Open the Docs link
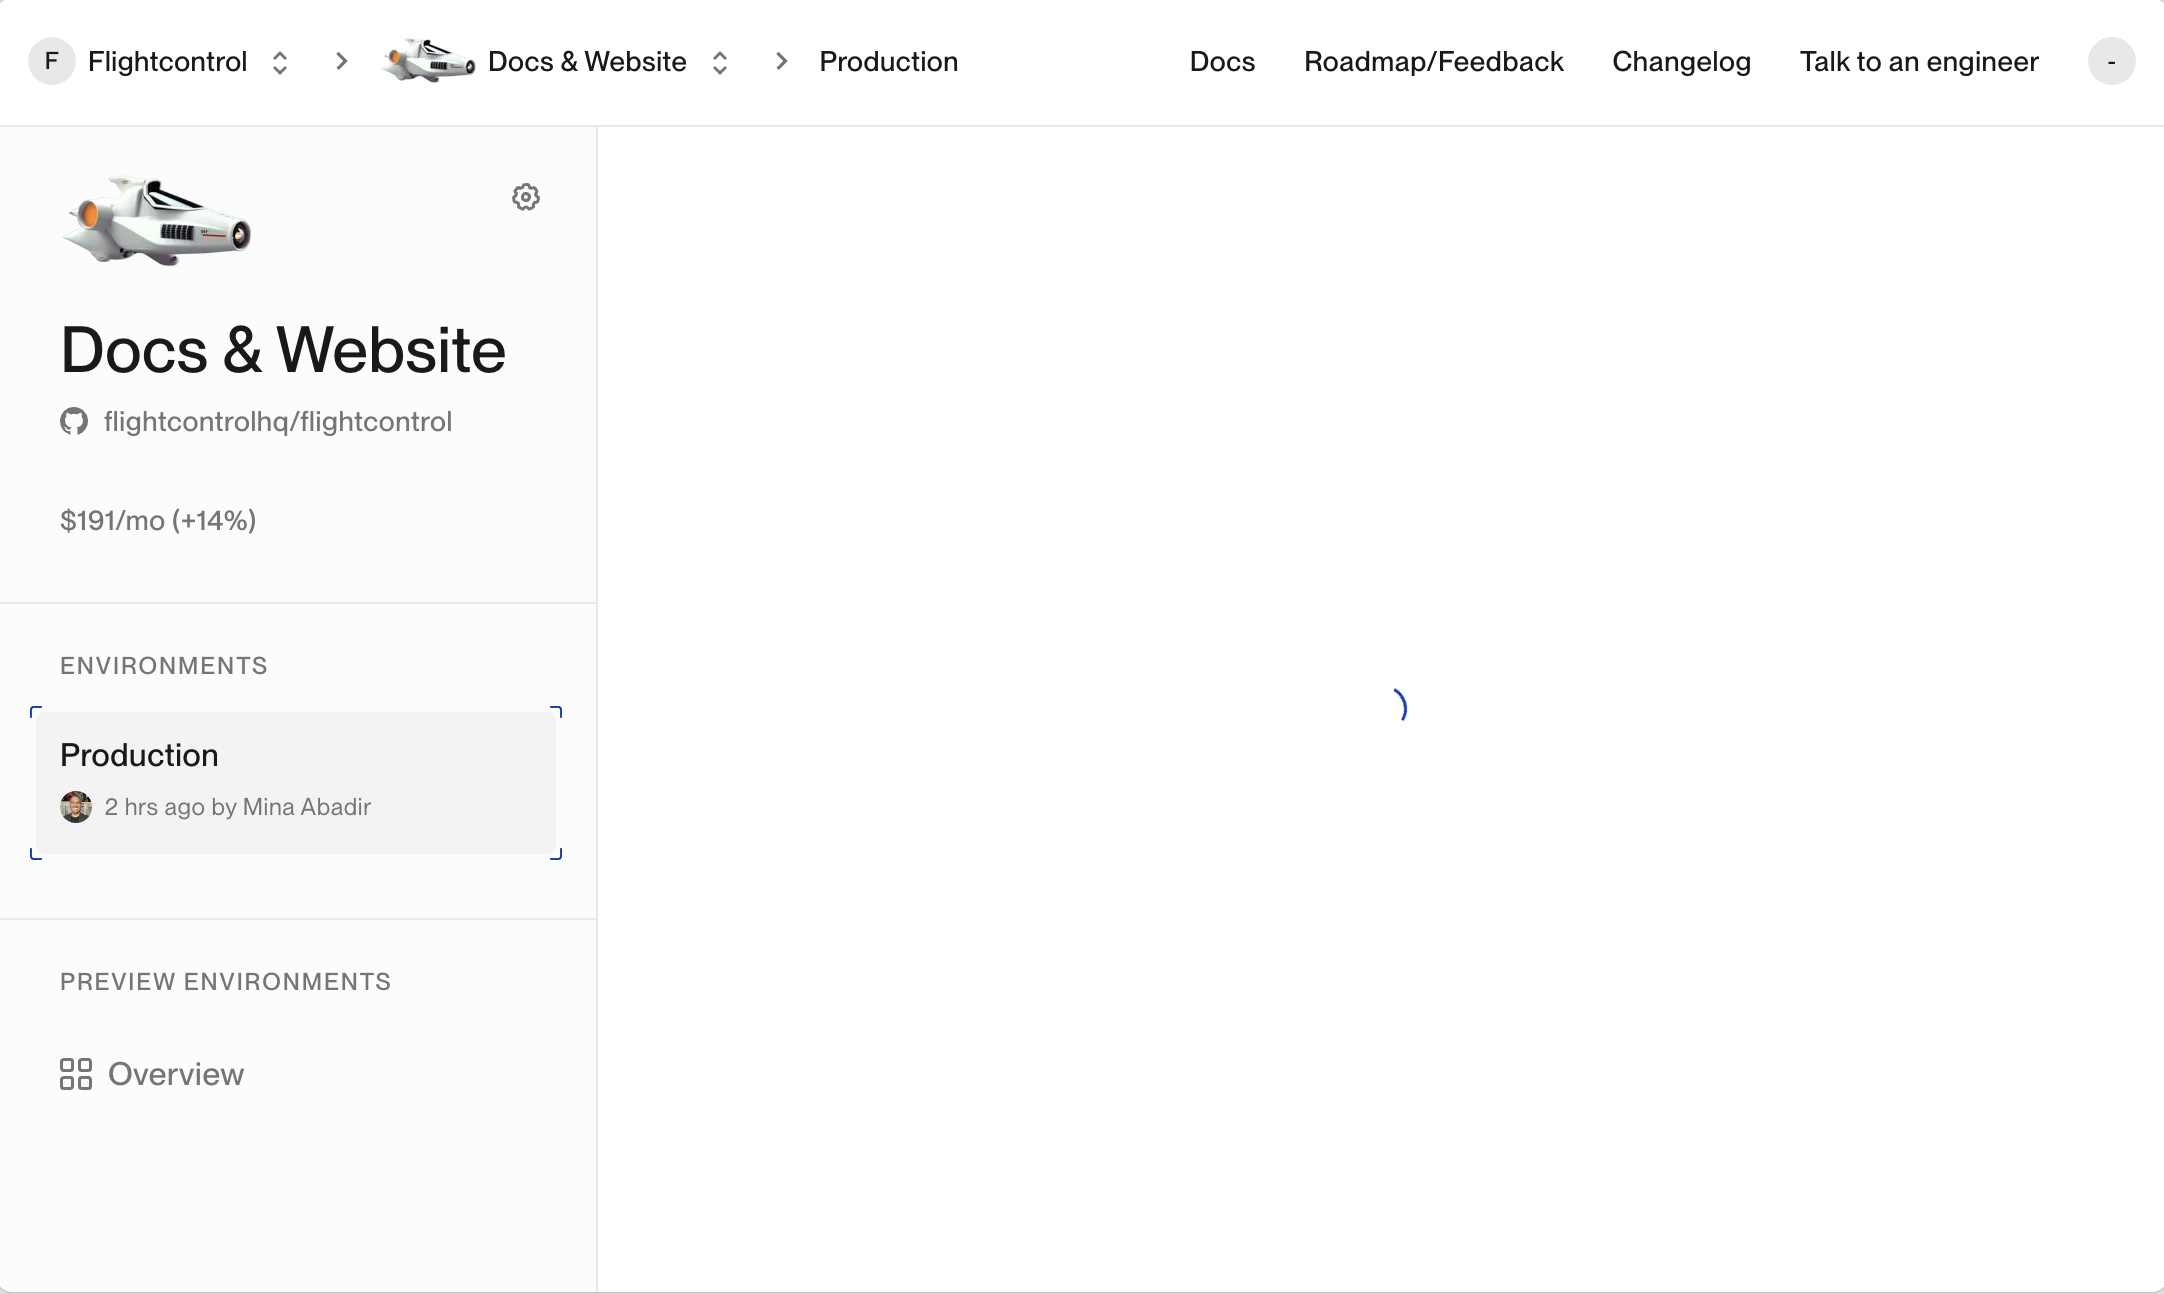Image resolution: width=2164 pixels, height=1294 pixels. (1222, 62)
